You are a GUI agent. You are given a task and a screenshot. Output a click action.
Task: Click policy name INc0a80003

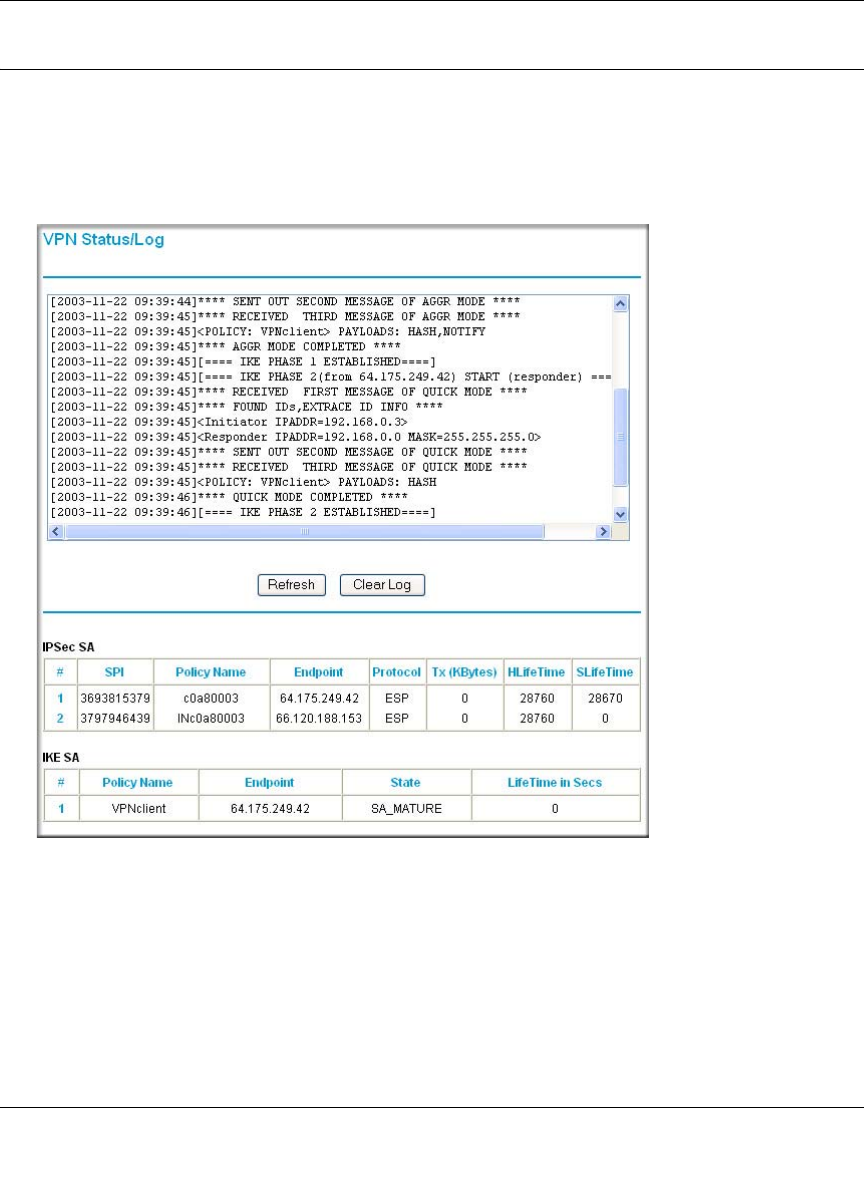click(211, 718)
